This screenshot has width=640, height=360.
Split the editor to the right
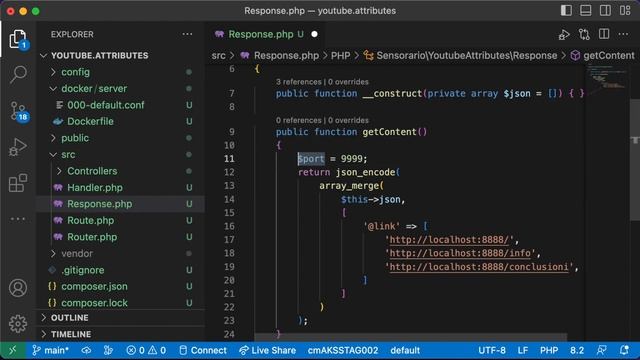(604, 34)
